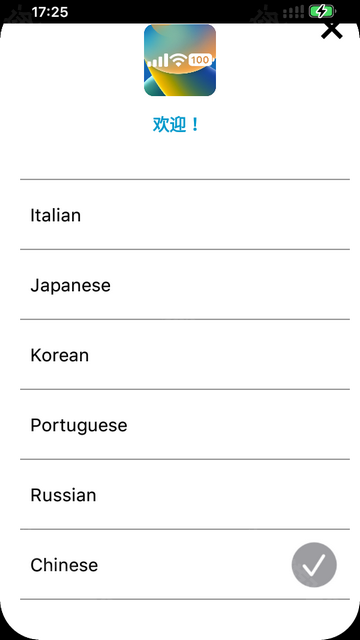Tap the app logo image above the welcome text
Screen dimensions: 360x640
pyautogui.click(x=180, y=60)
